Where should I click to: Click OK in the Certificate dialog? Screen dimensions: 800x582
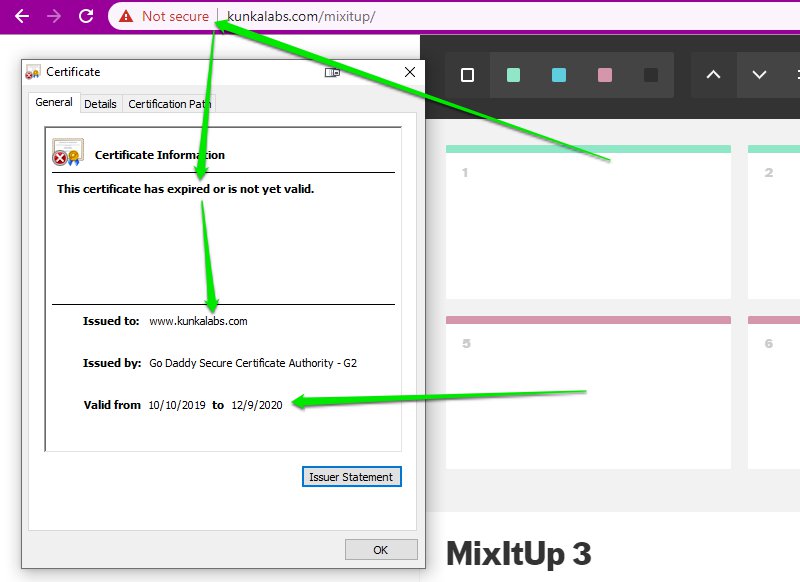381,550
